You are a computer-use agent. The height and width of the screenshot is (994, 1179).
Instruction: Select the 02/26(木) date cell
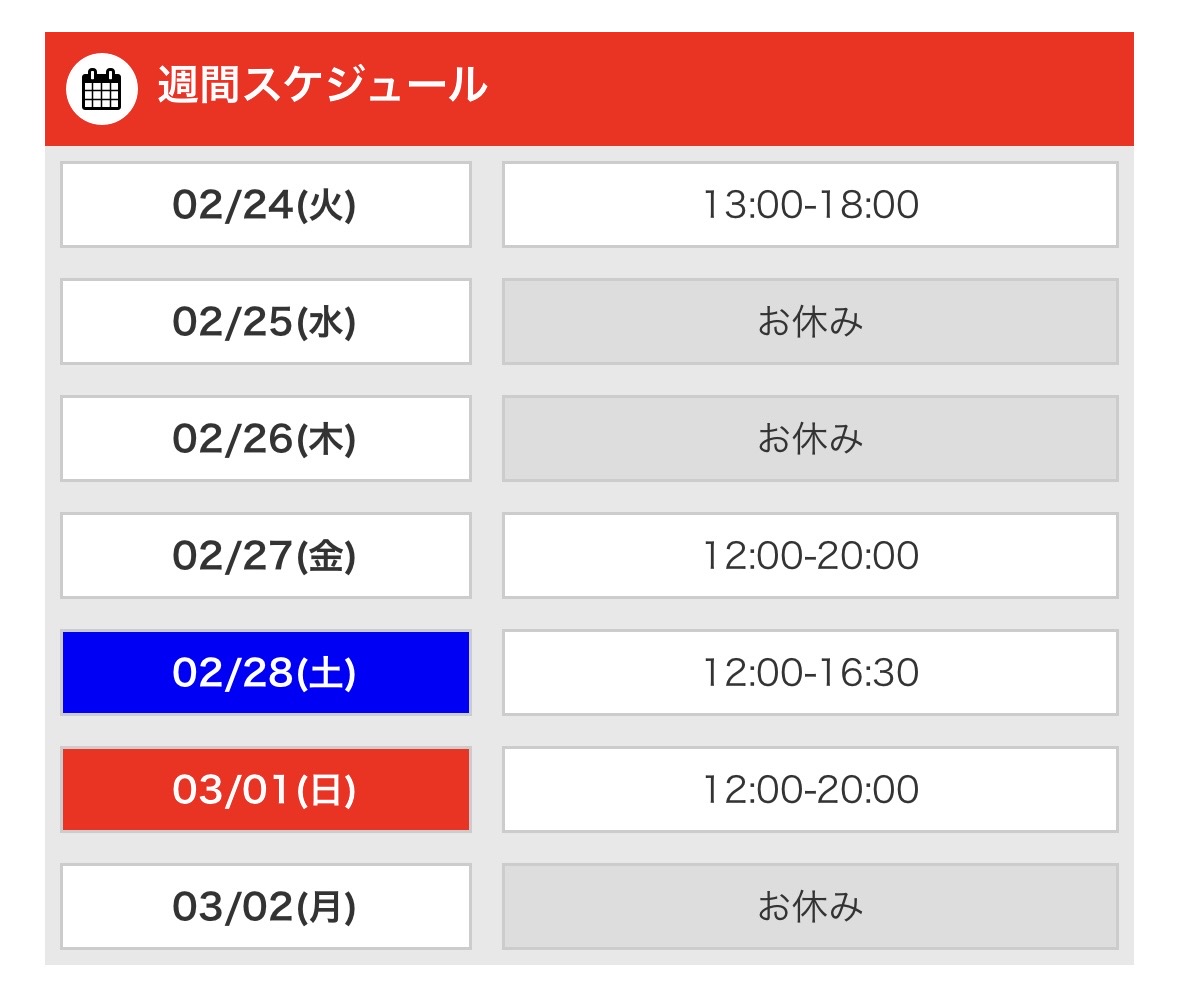coord(265,439)
